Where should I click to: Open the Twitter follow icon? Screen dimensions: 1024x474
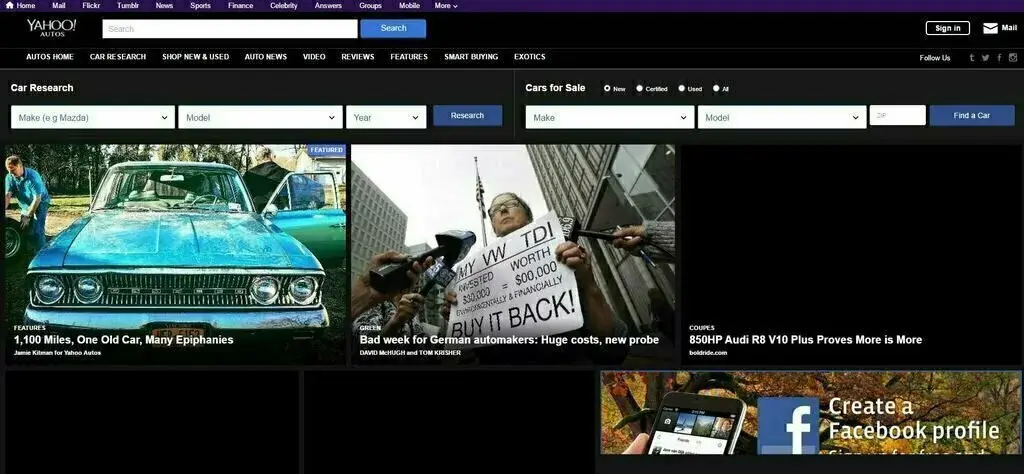[x=985, y=57]
